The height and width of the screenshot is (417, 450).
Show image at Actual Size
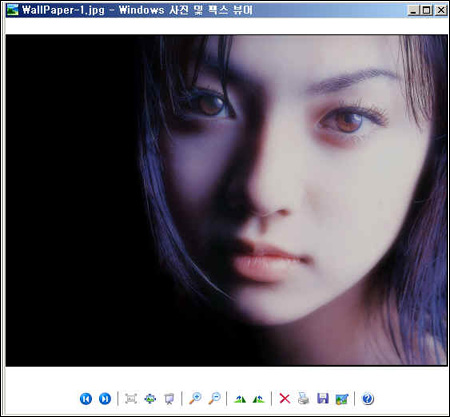pos(150,398)
